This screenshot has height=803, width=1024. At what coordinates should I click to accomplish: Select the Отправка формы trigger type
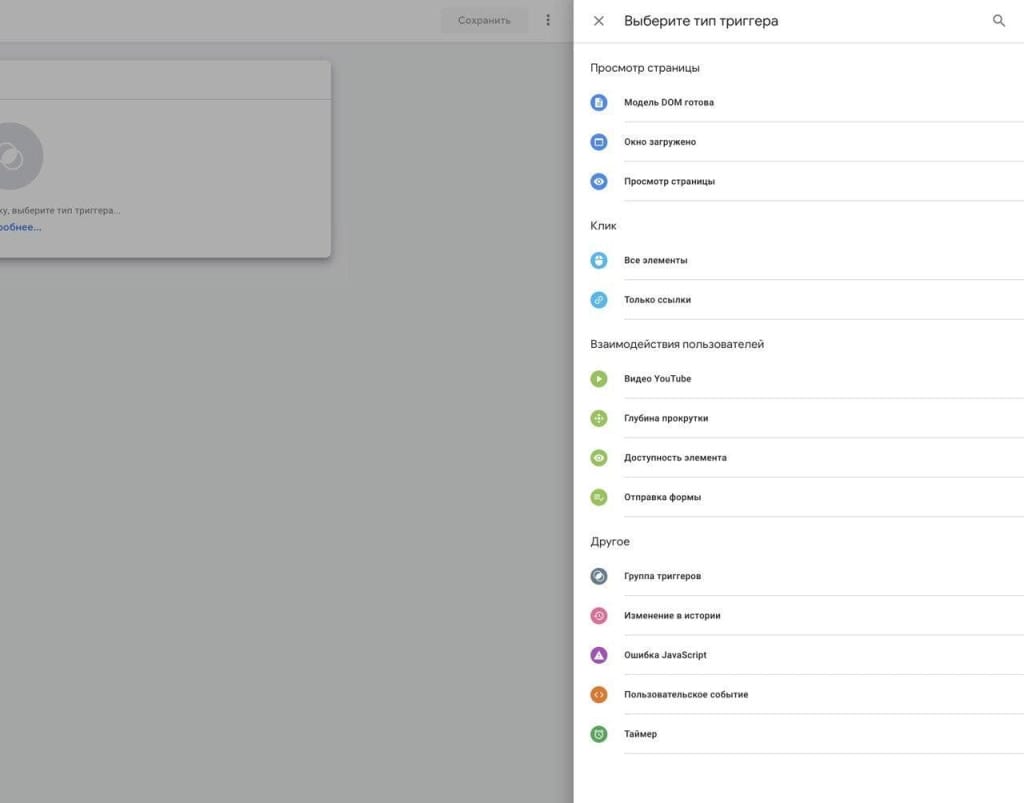[662, 498]
